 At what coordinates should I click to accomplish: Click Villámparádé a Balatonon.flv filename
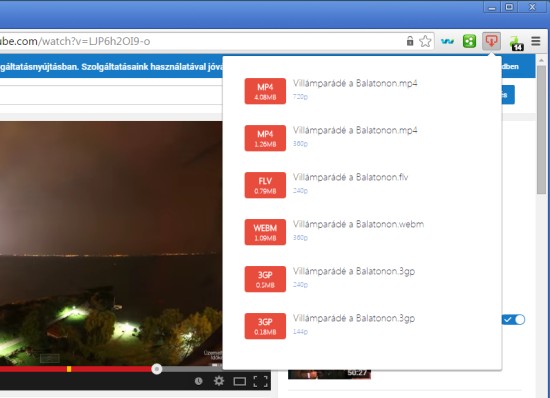[350, 177]
